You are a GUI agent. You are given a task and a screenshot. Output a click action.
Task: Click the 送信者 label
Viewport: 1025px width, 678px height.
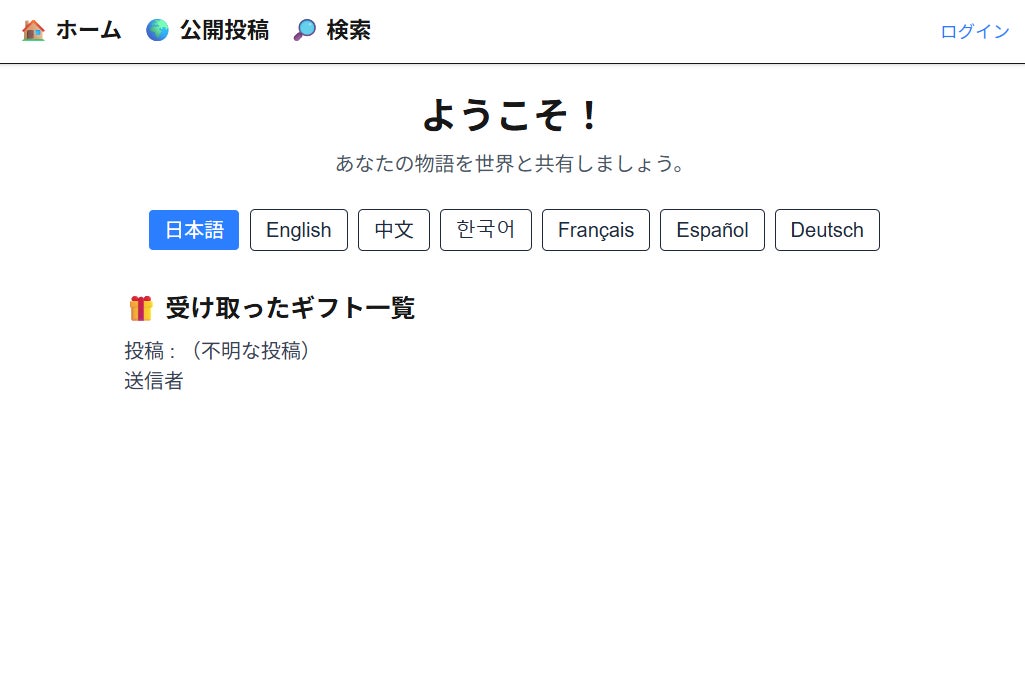[x=154, y=381]
